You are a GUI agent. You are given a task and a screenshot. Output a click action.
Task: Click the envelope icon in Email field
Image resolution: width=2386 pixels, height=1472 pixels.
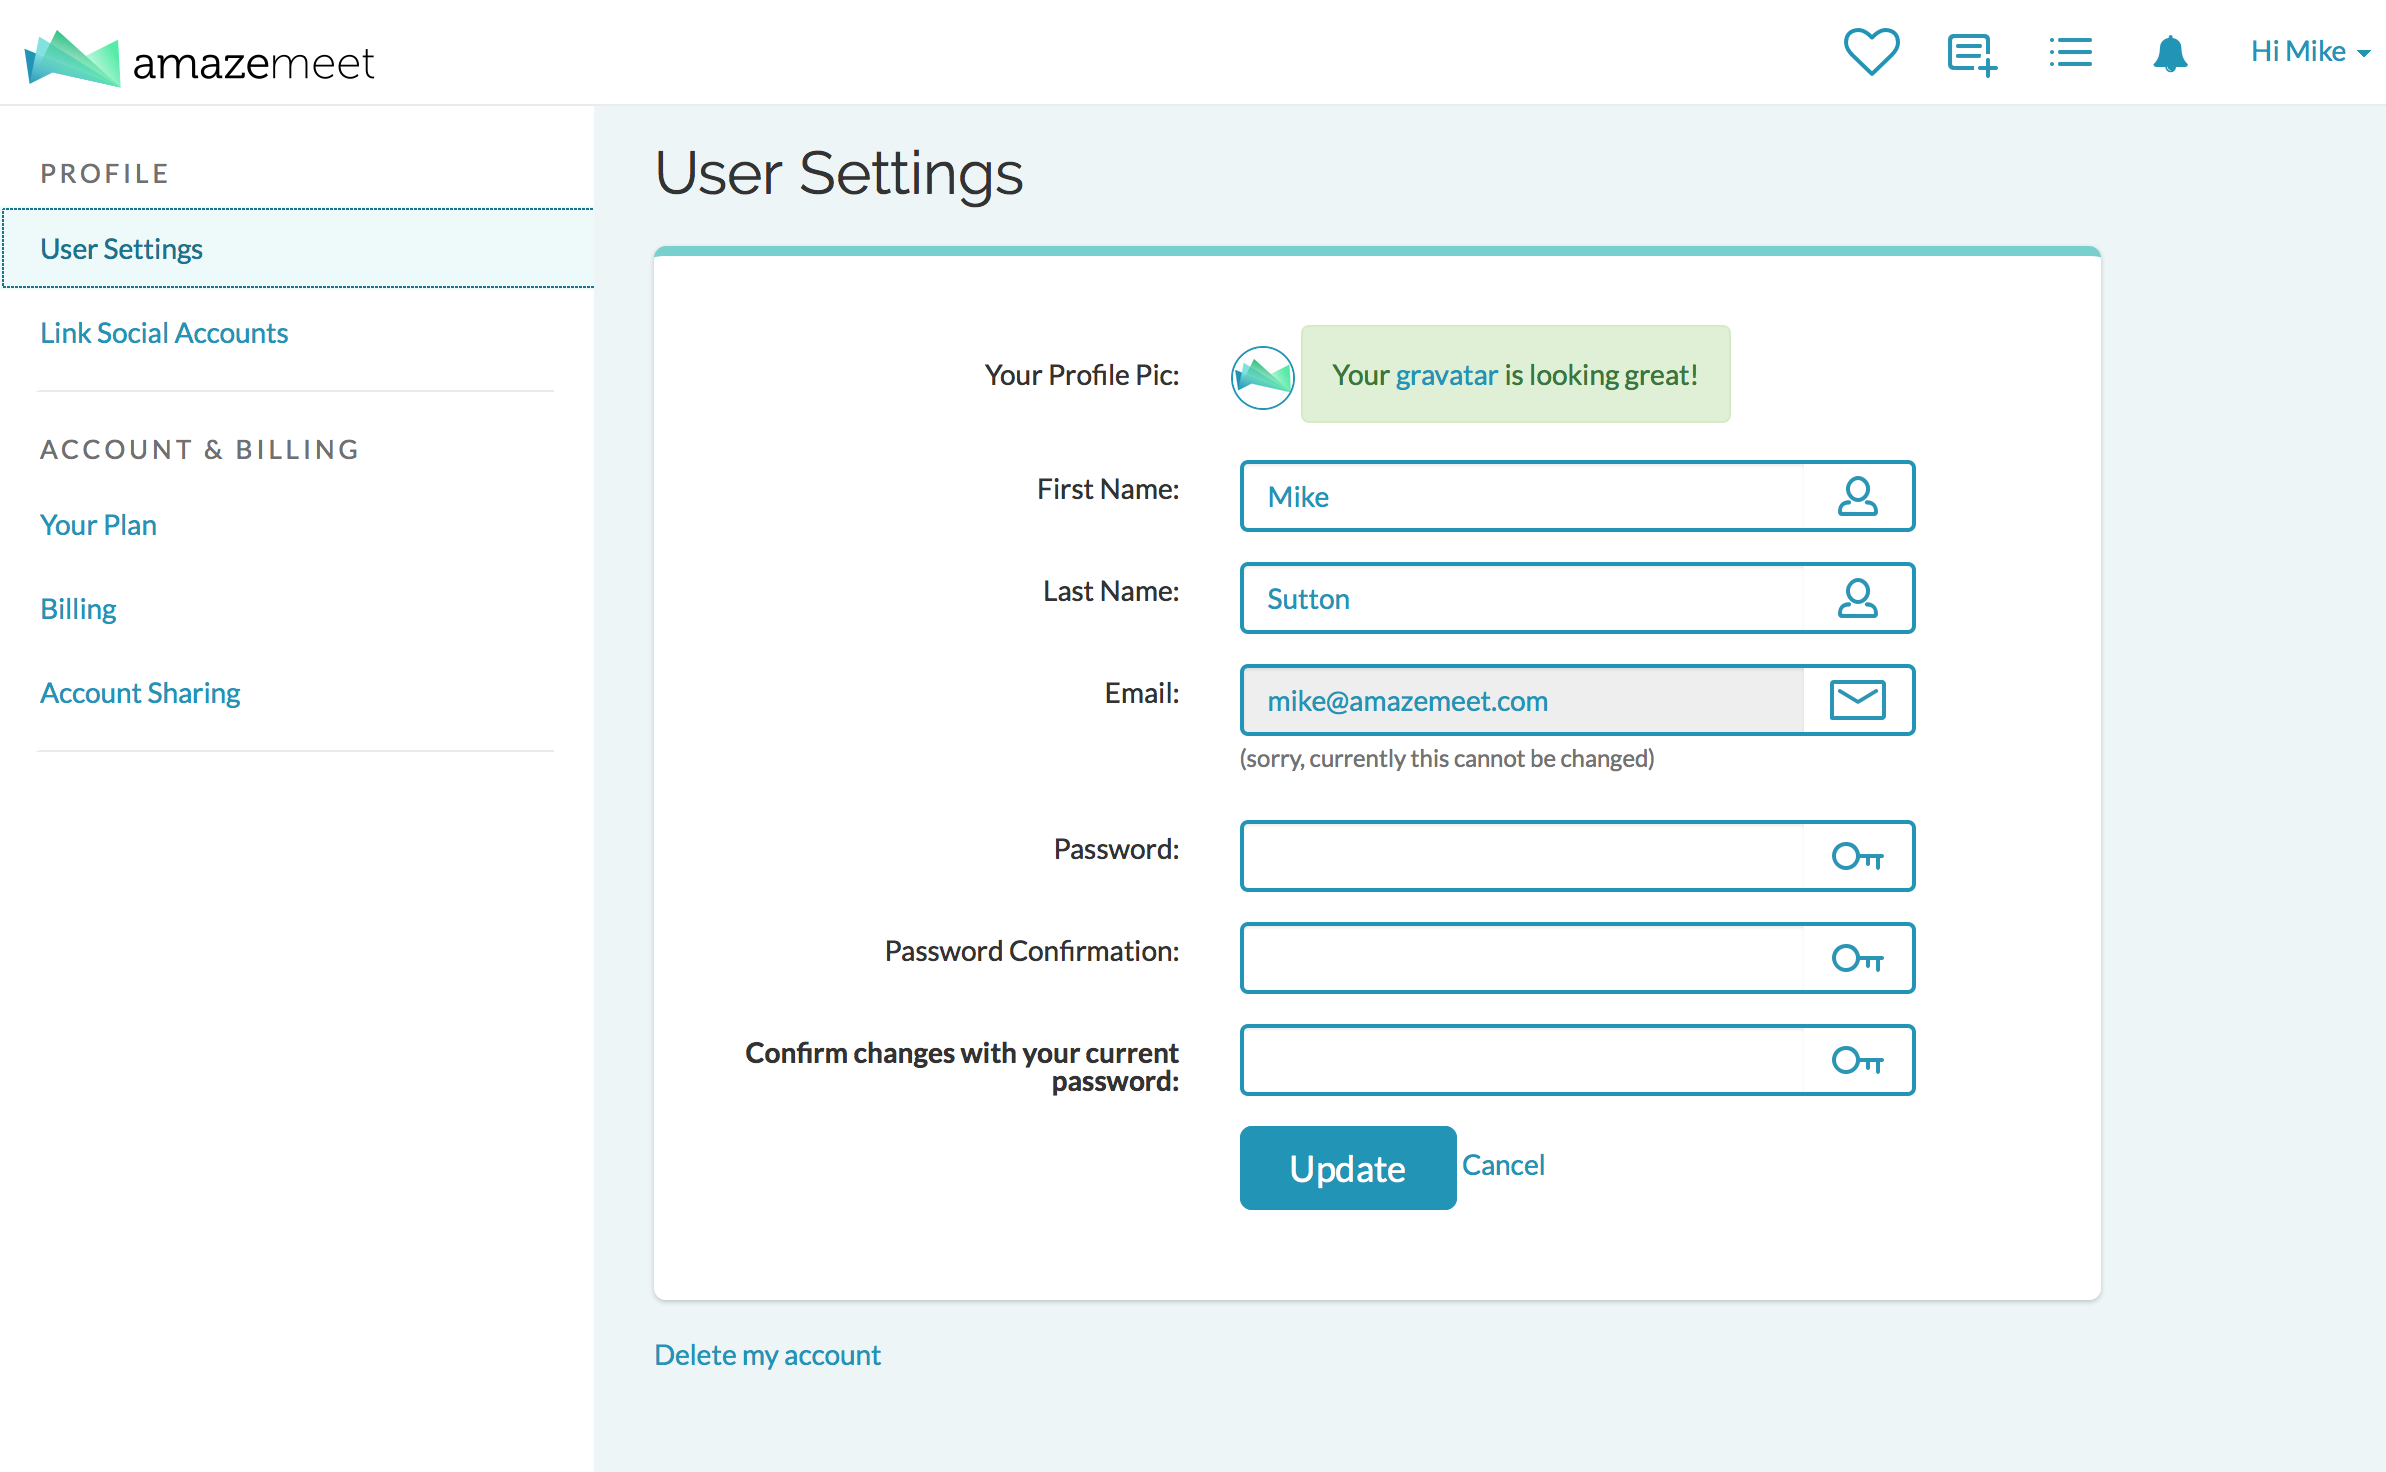pyautogui.click(x=1857, y=700)
